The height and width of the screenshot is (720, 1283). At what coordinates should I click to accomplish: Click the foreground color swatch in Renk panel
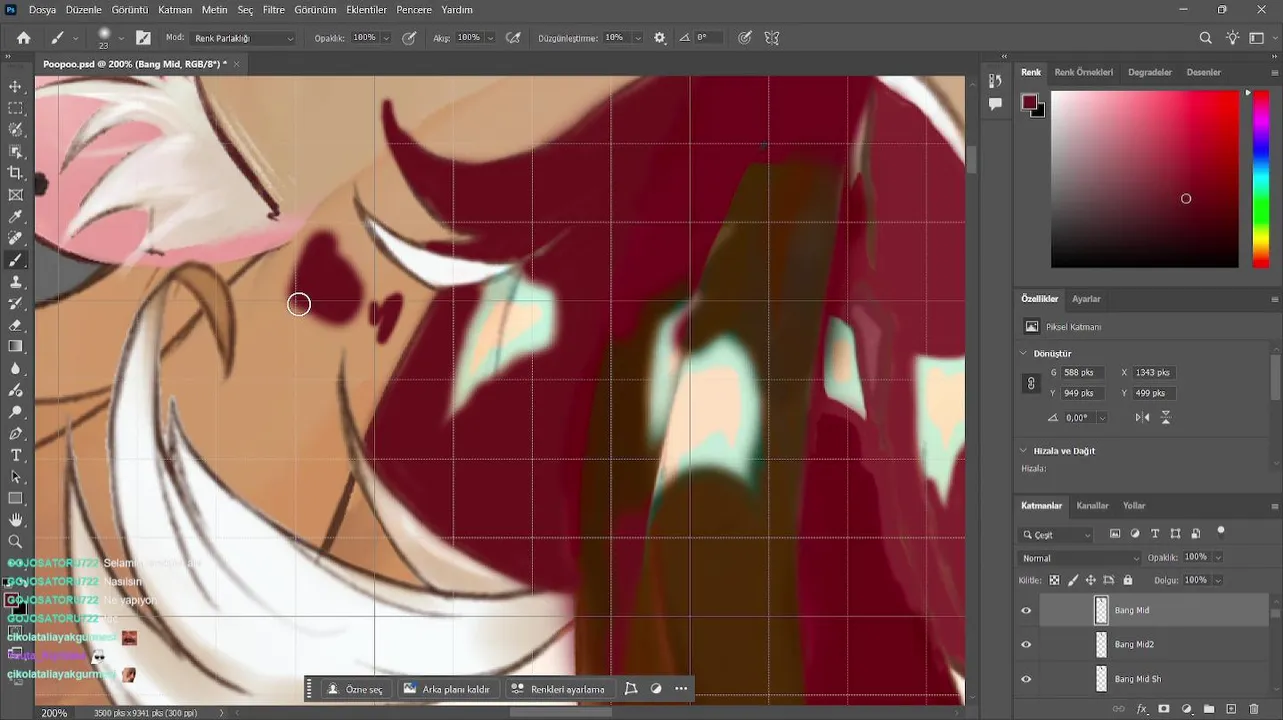pos(1029,101)
